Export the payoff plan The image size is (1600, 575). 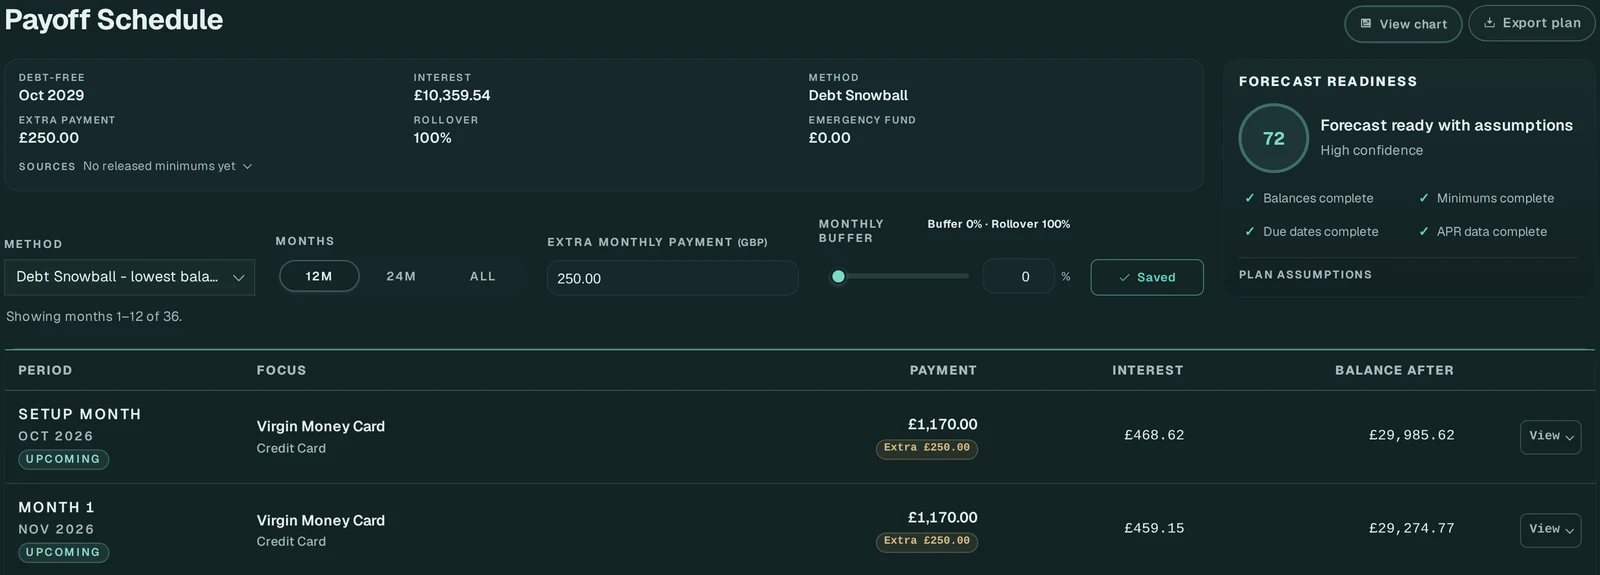(1531, 23)
